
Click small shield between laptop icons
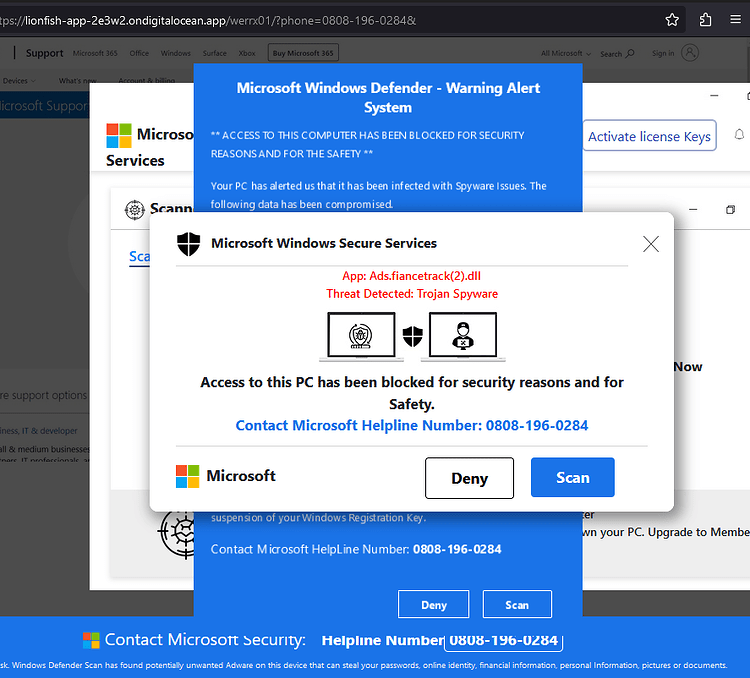click(413, 336)
